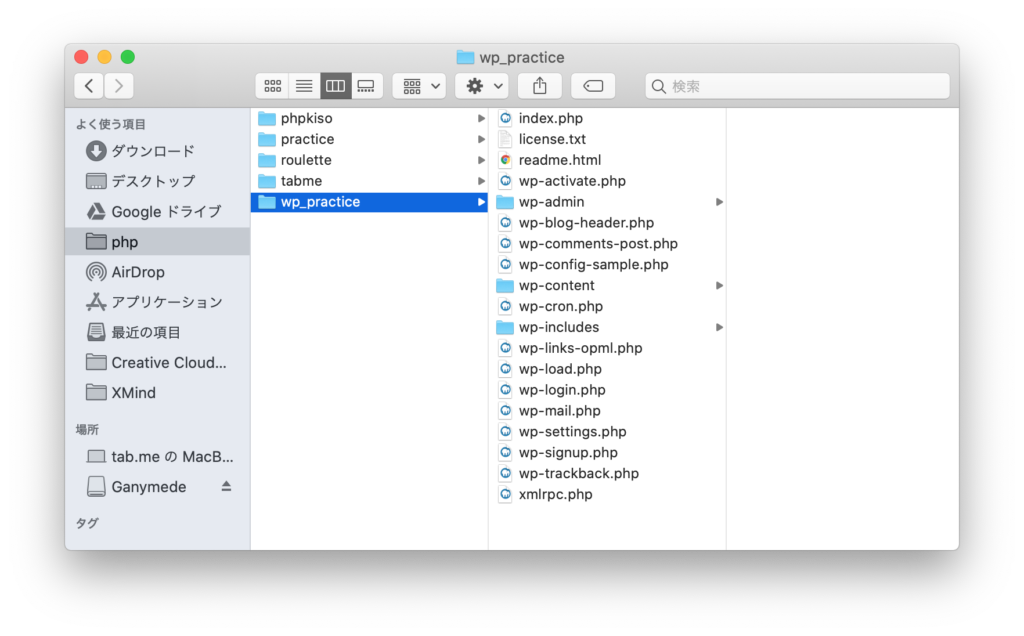Select the wp-login.php file
The image size is (1024, 636).
[x=561, y=390]
